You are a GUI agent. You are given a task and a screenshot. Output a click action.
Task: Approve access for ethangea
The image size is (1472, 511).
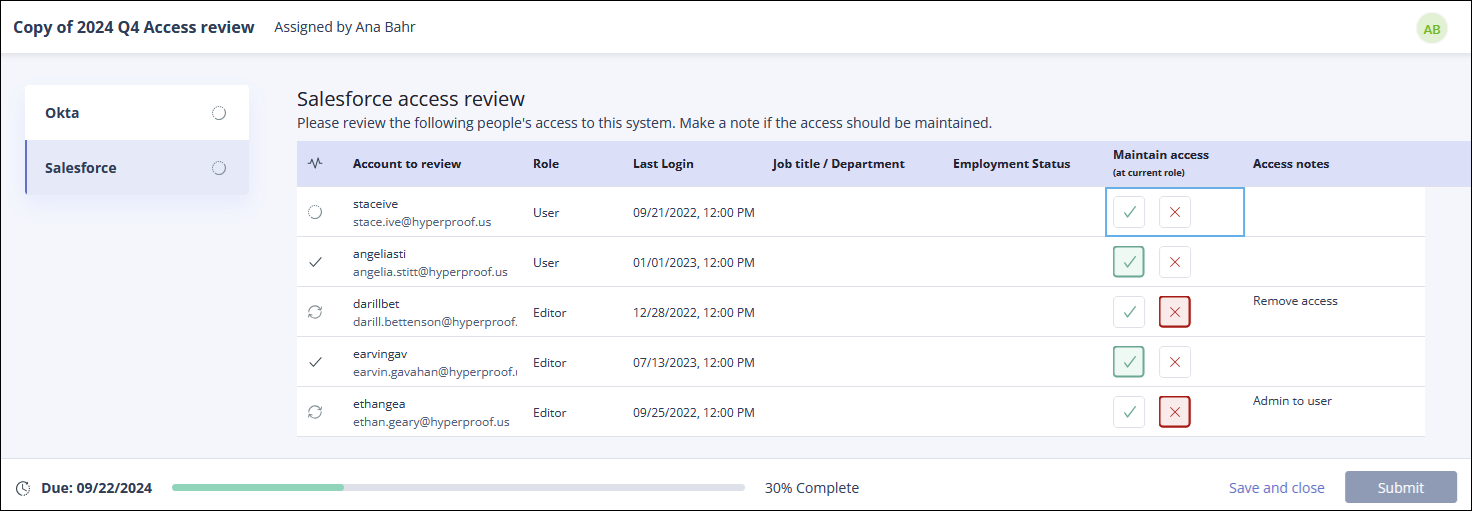(1129, 412)
